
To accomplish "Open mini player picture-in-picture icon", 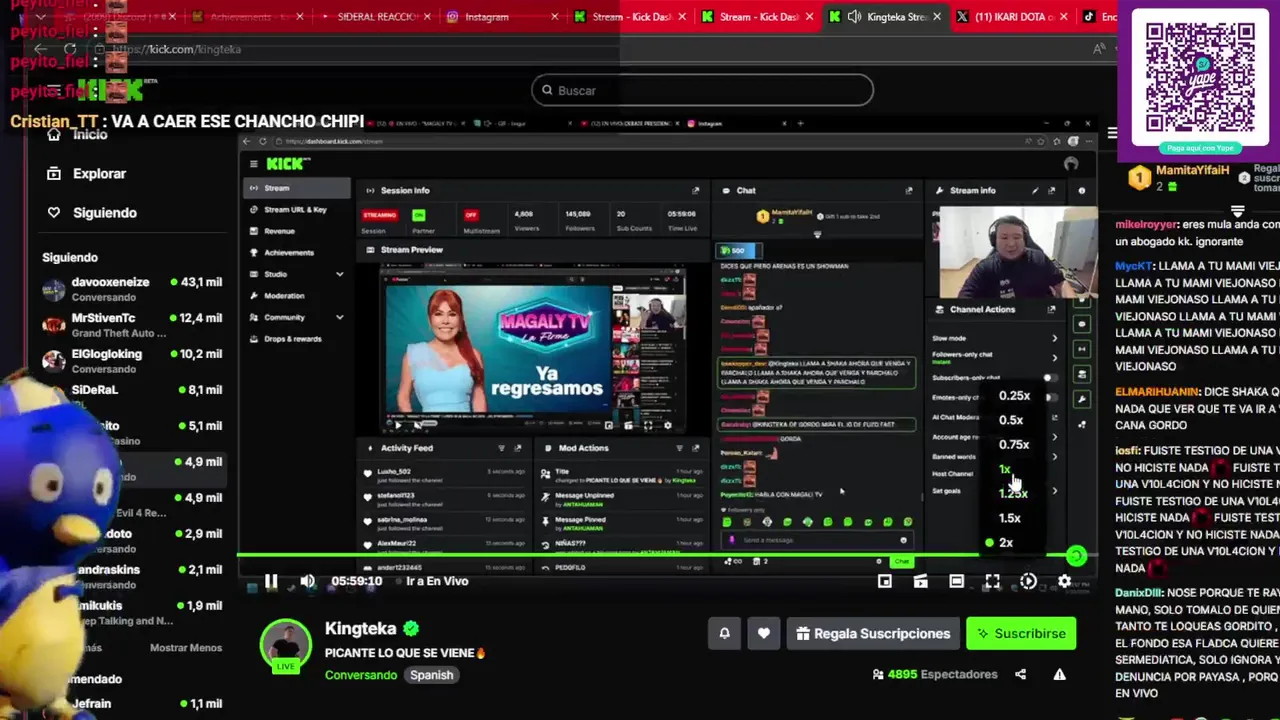I will pyautogui.click(x=884, y=581).
